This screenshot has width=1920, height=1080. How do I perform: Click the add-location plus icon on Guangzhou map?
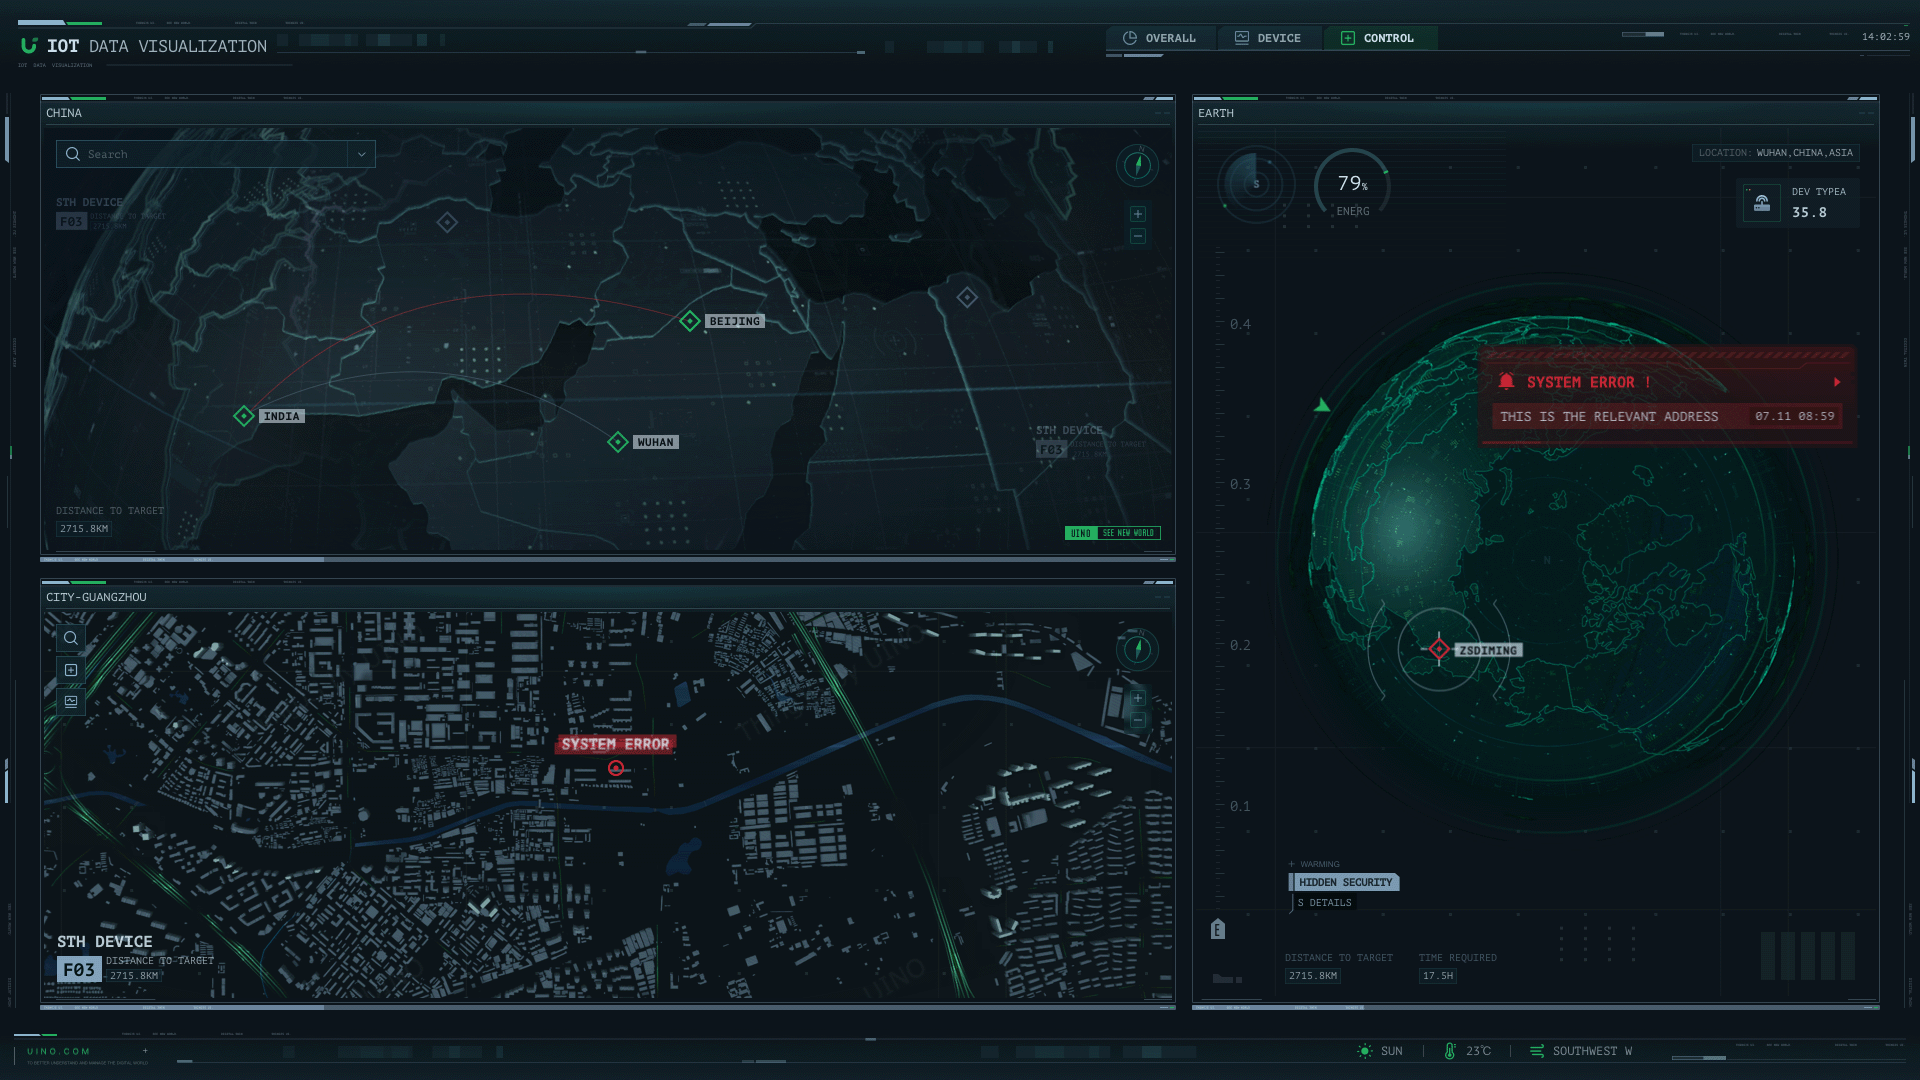tap(71, 670)
